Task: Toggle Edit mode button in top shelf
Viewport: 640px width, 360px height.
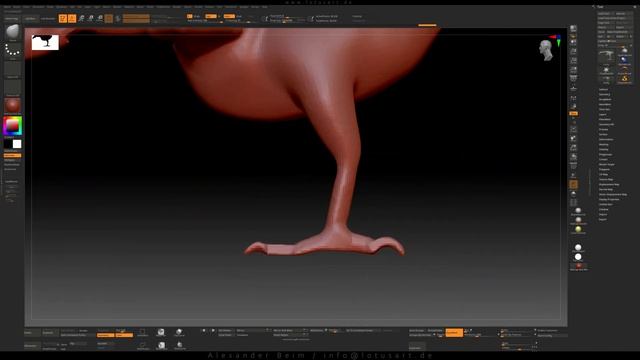Action: click(x=63, y=18)
